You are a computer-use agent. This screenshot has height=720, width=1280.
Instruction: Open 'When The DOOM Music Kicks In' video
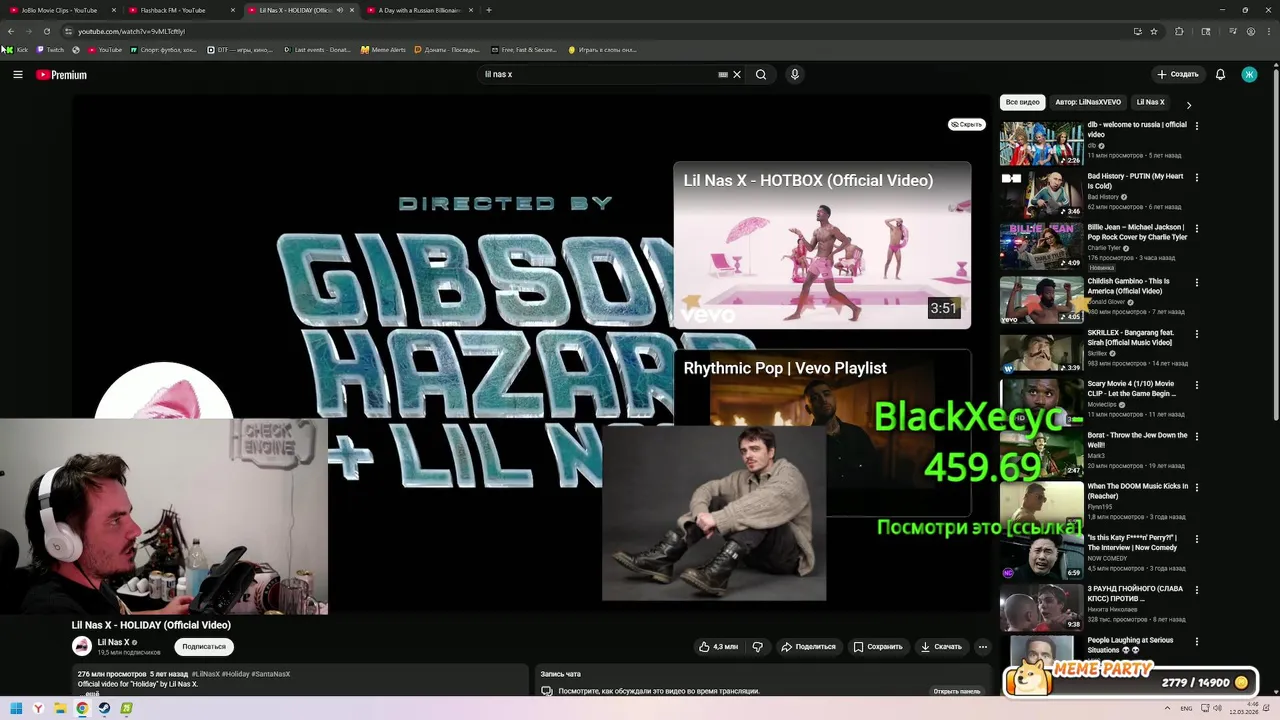coord(1138,491)
